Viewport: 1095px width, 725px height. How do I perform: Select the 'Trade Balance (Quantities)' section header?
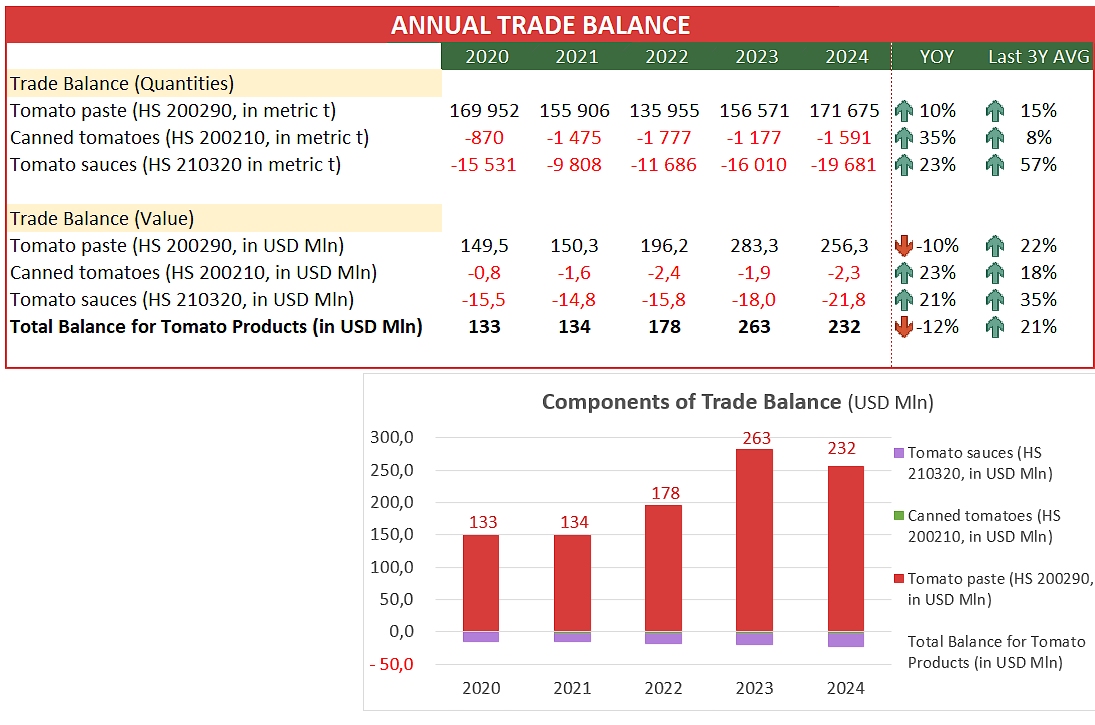[x=122, y=84]
